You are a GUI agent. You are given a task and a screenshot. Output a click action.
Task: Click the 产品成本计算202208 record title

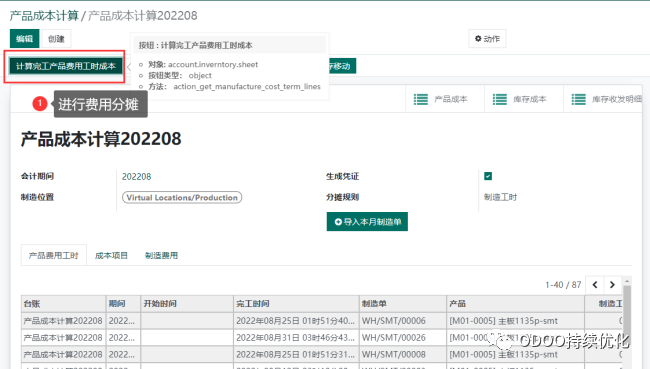point(101,139)
